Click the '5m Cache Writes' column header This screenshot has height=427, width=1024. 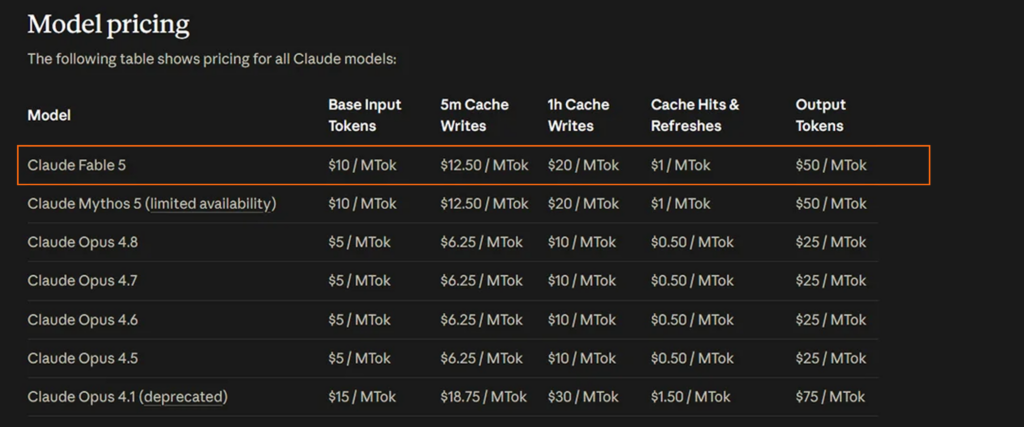click(x=474, y=116)
